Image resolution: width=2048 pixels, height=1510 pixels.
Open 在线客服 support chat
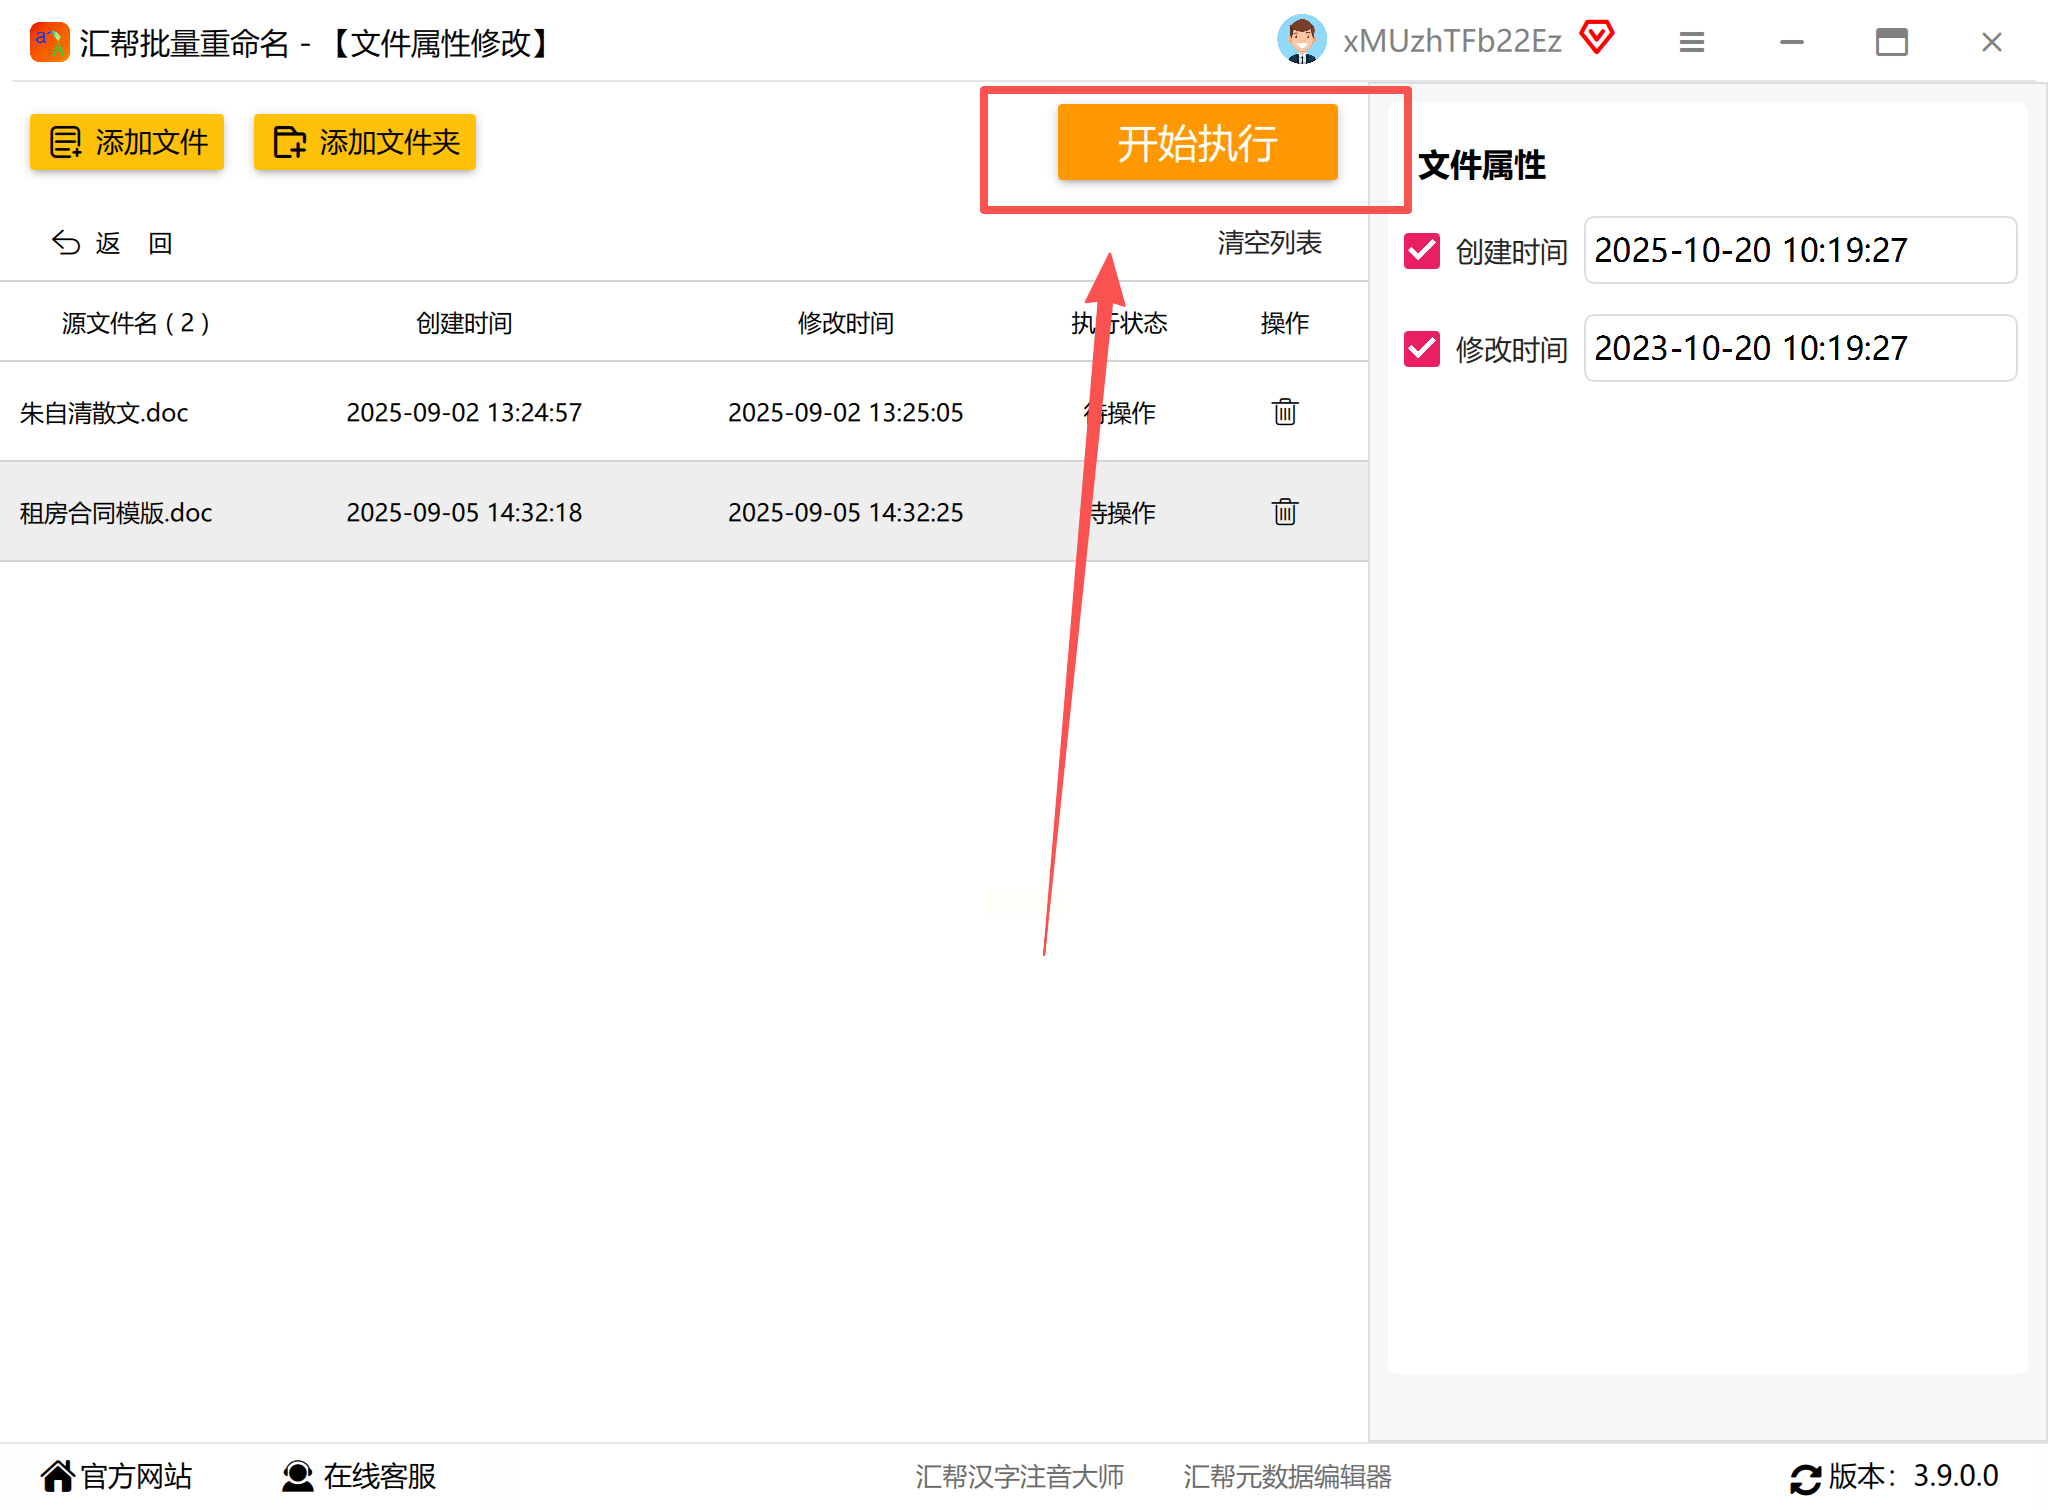pyautogui.click(x=360, y=1476)
